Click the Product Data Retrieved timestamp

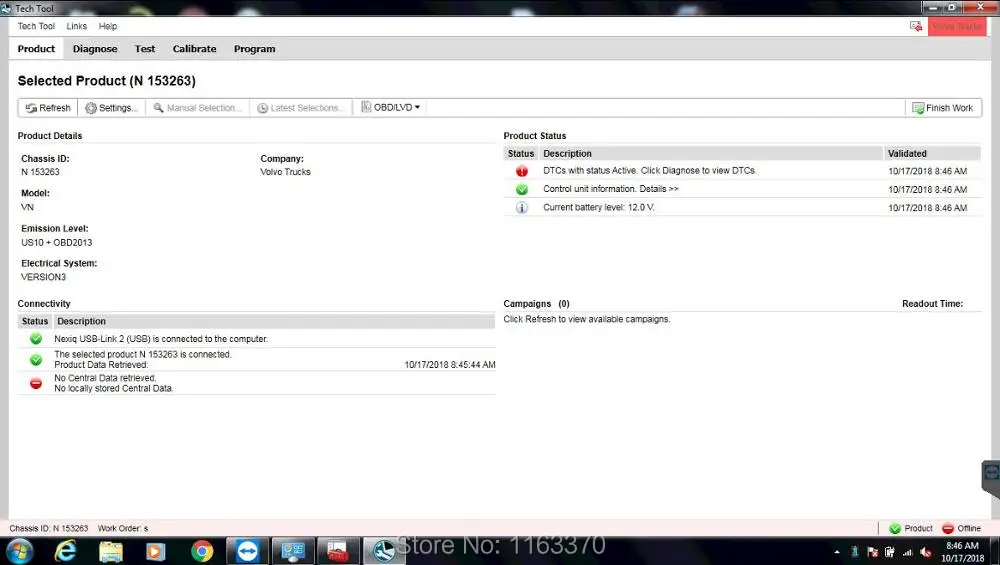point(450,365)
